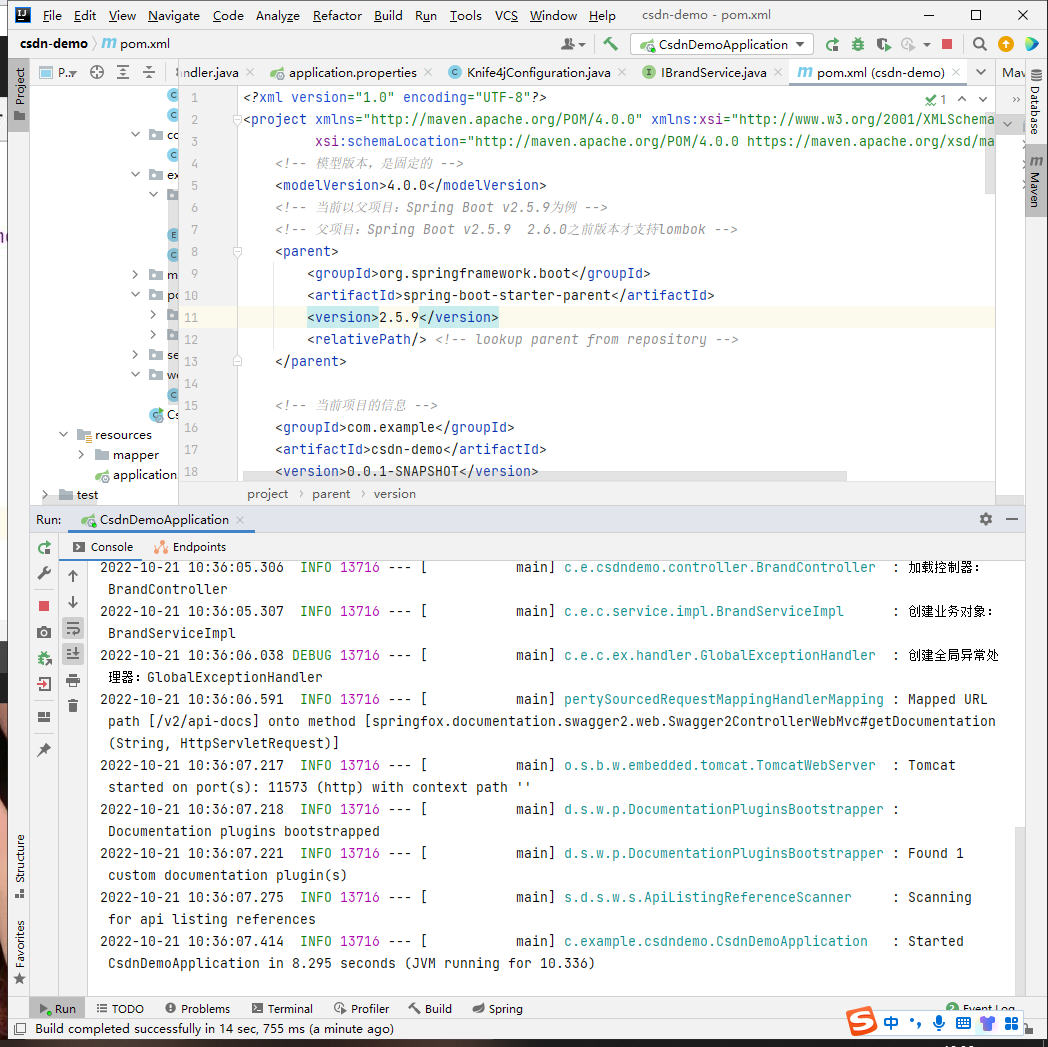Open the Problems tool window
This screenshot has height=1047, width=1048.
click(198, 1008)
